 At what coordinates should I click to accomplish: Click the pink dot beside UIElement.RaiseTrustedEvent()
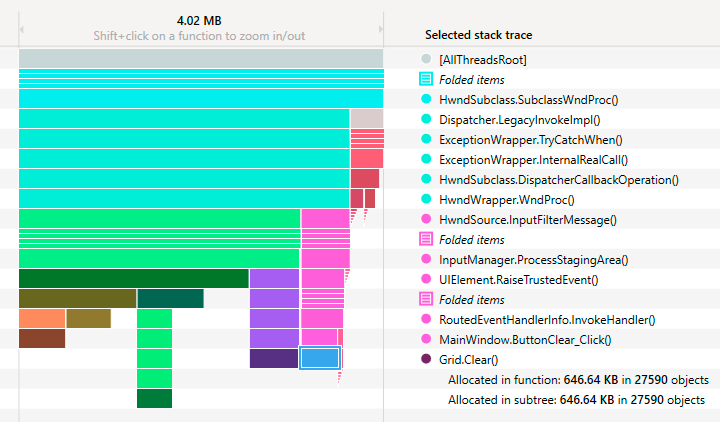coord(426,280)
